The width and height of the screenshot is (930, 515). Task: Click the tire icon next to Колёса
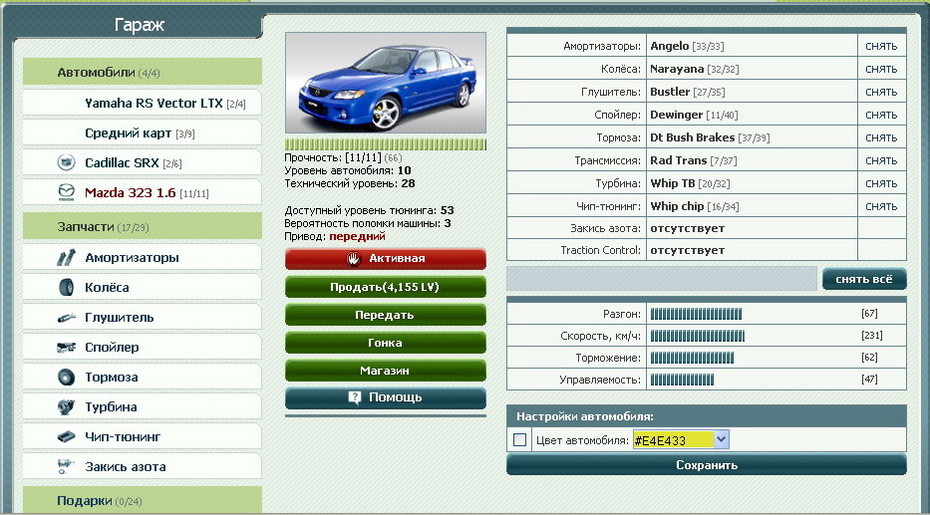(x=66, y=287)
